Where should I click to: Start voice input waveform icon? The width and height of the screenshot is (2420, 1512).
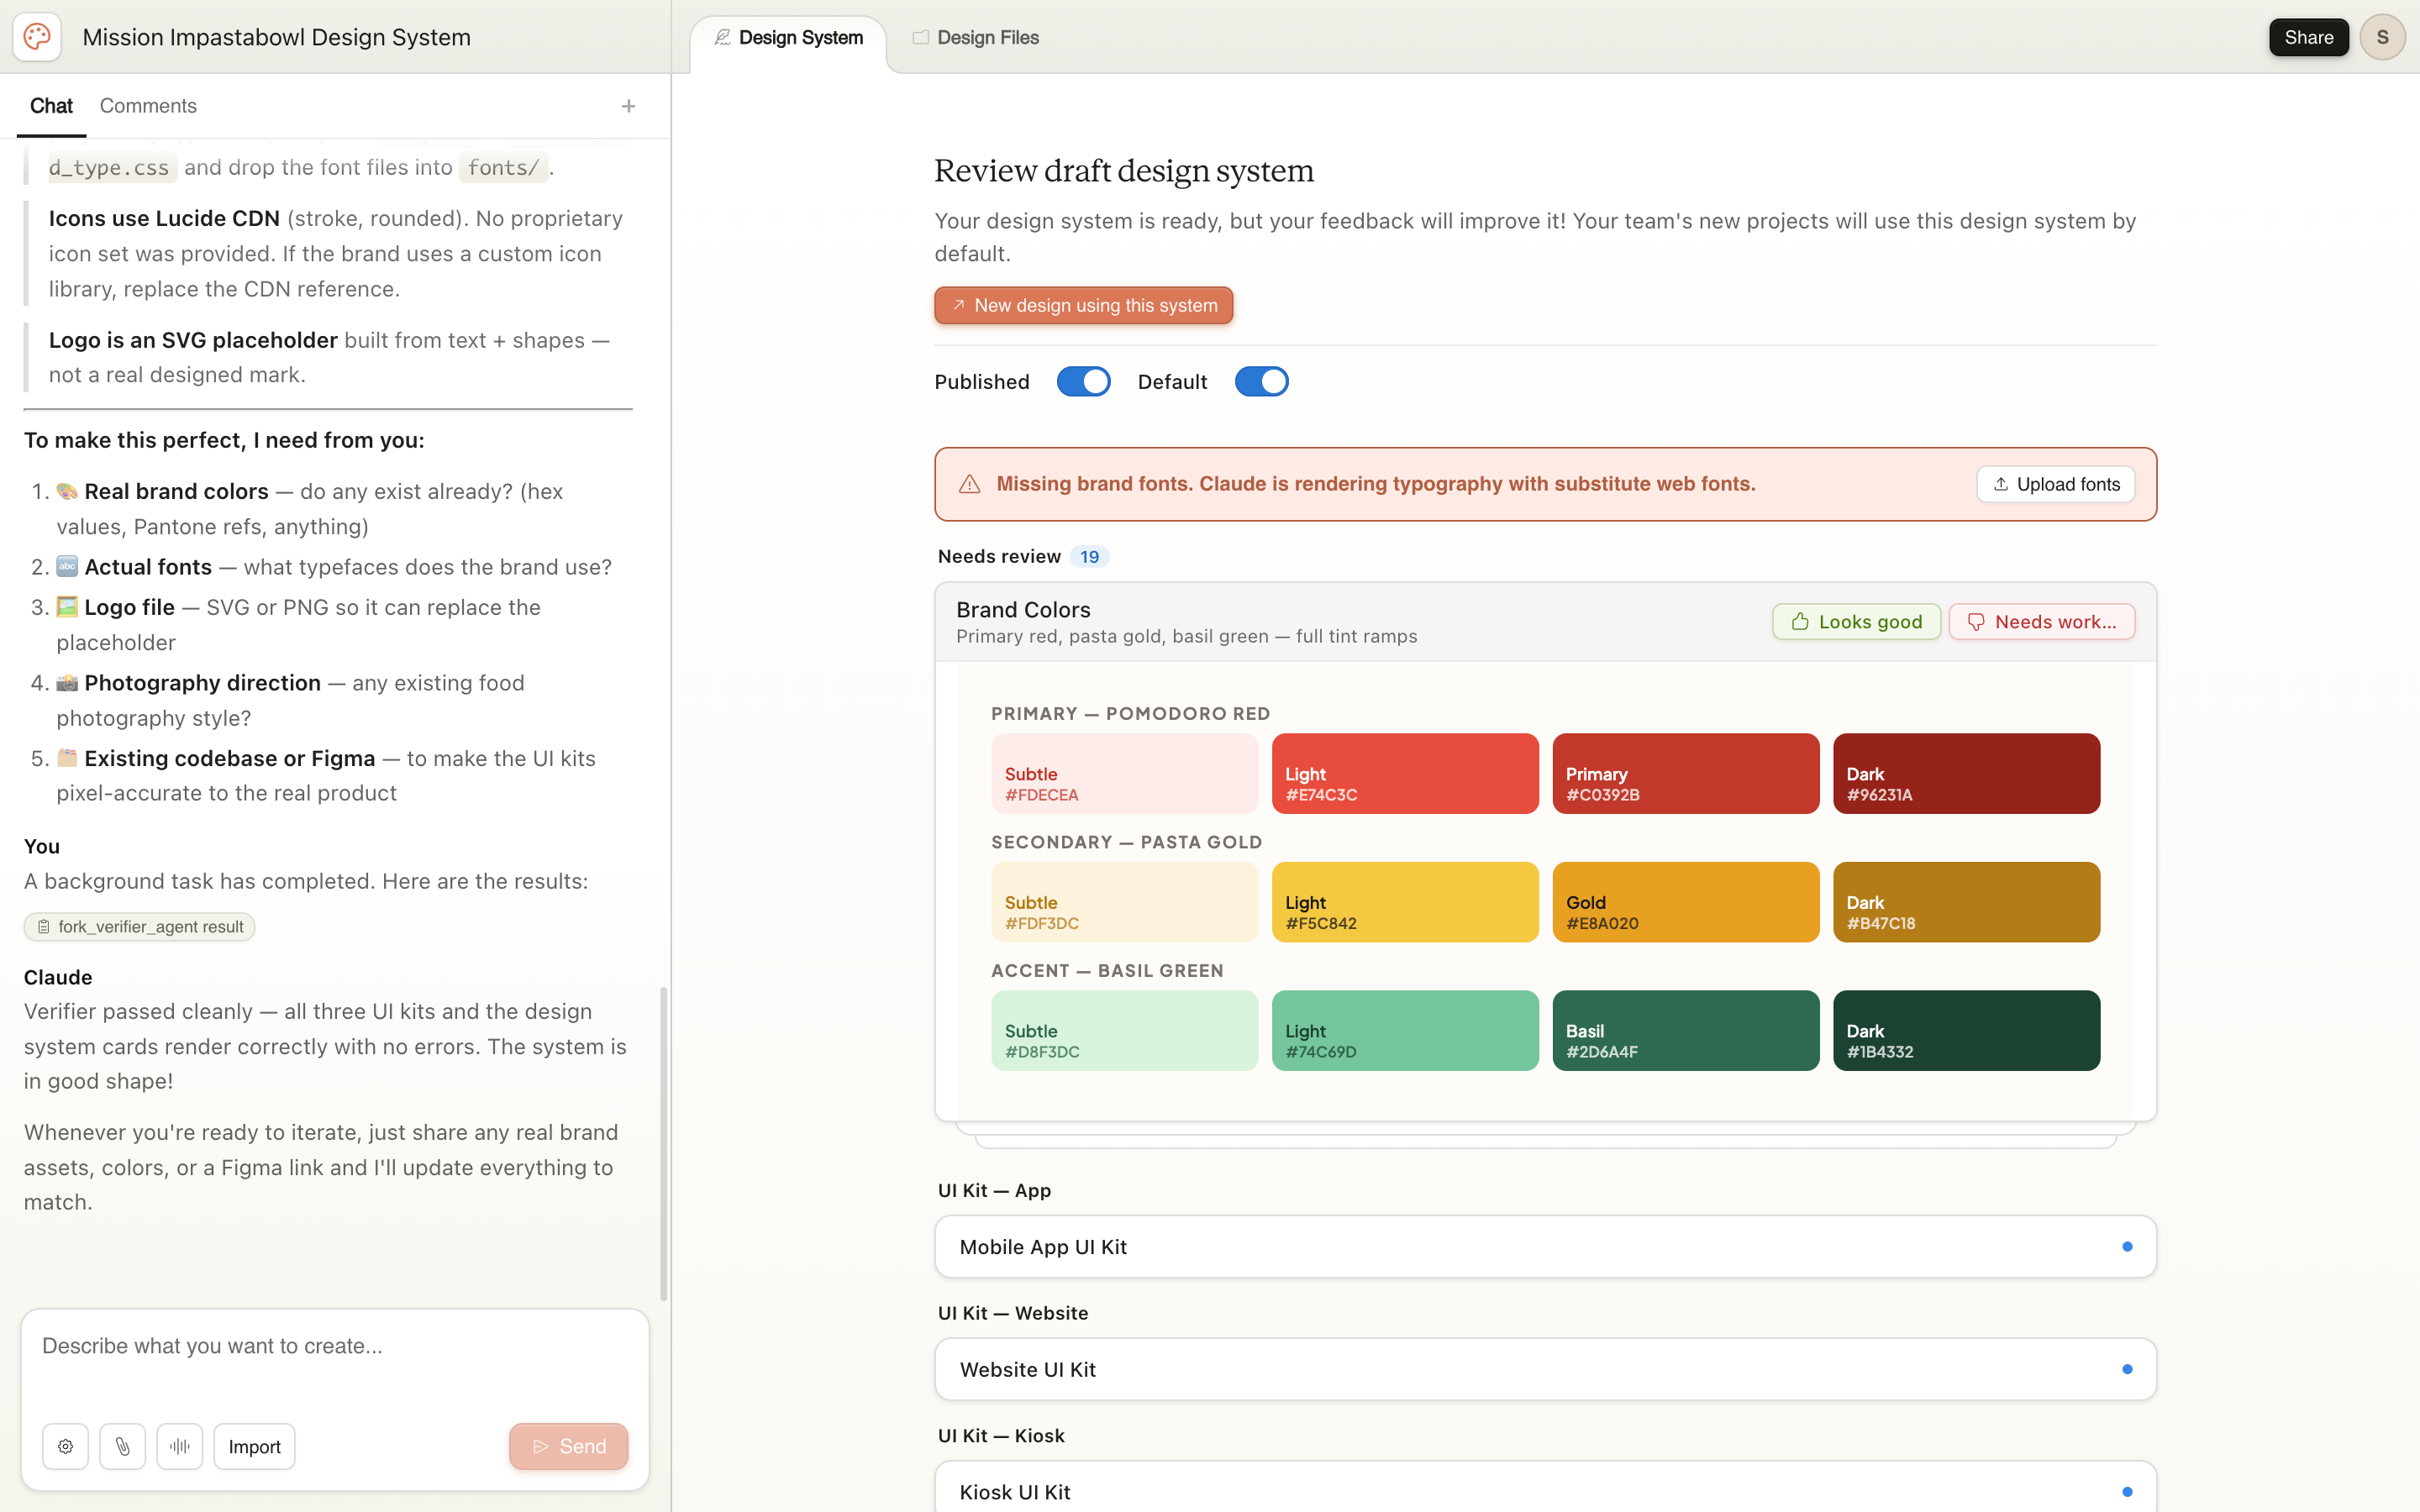pos(180,1446)
